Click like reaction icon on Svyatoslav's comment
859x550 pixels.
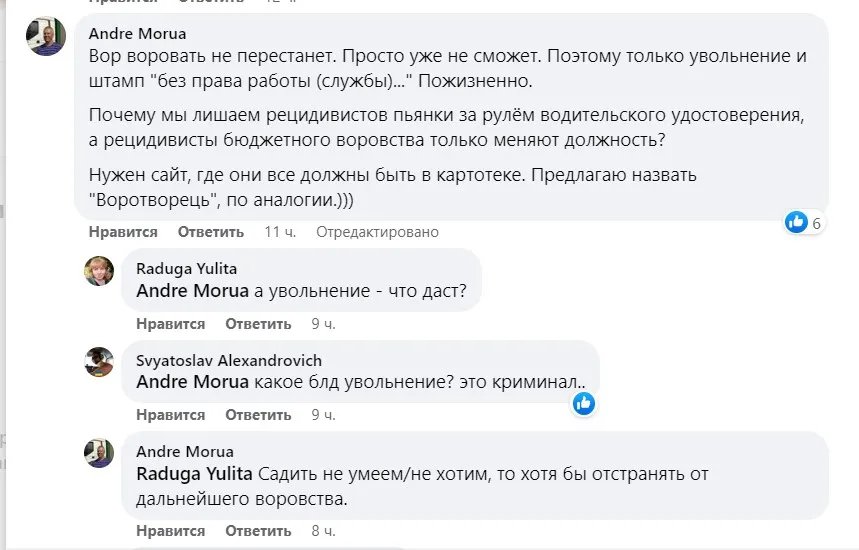pyautogui.click(x=584, y=403)
